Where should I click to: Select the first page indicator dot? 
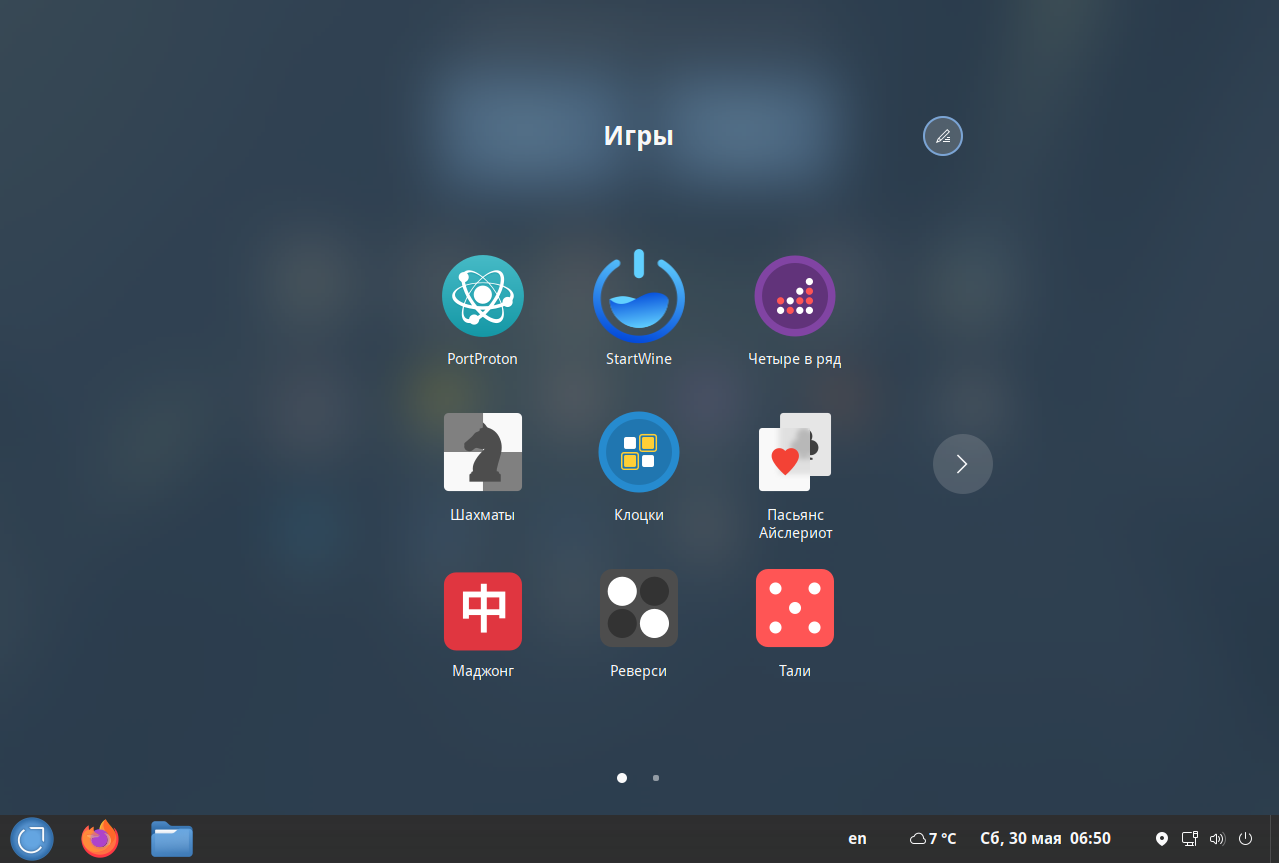pos(622,777)
